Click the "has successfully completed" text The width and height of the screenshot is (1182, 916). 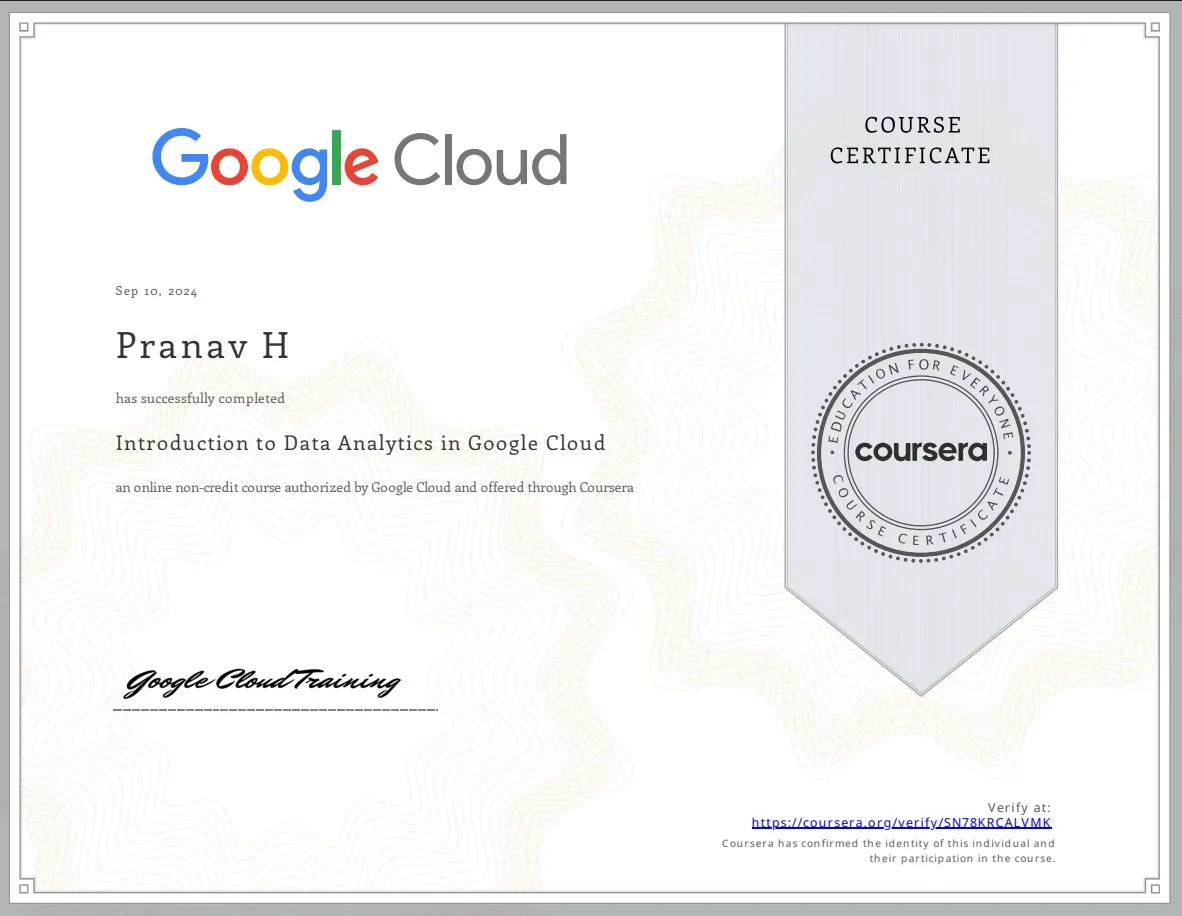click(200, 398)
